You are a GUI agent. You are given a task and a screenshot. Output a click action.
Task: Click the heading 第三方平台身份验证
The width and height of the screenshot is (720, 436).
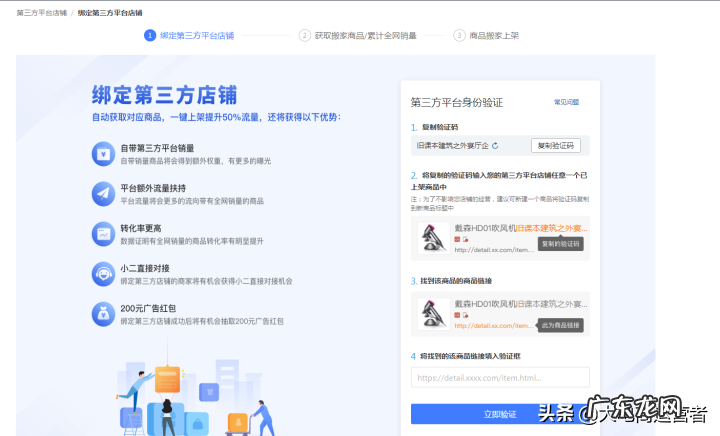457,102
